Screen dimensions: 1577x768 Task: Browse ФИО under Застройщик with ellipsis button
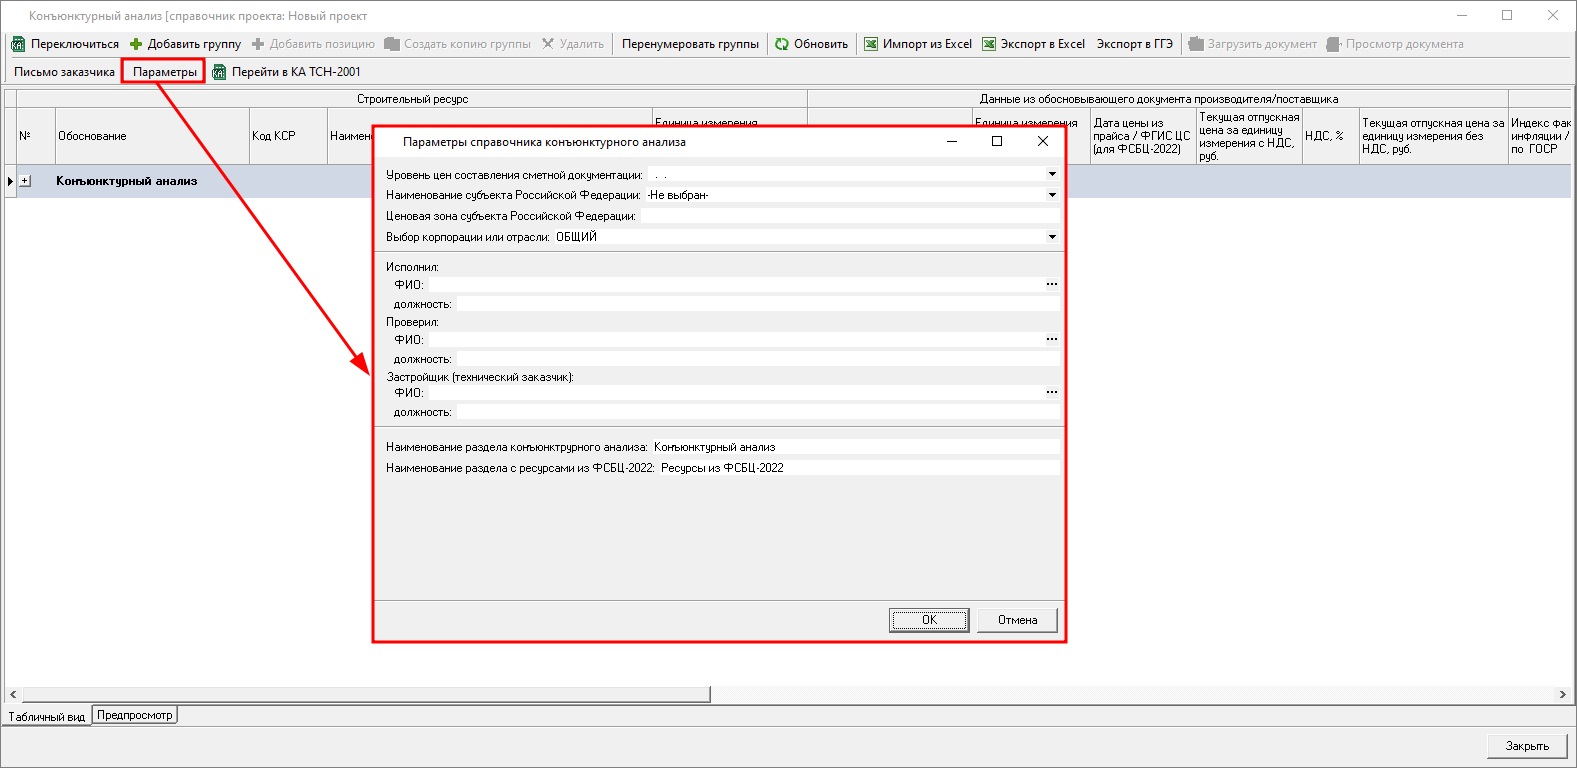tap(1051, 393)
